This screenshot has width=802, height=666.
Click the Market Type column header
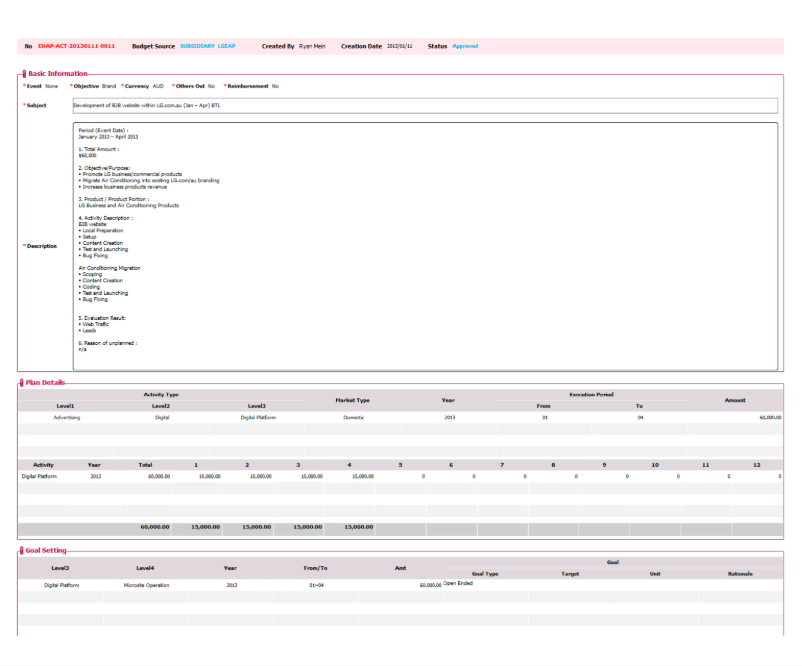pos(355,400)
